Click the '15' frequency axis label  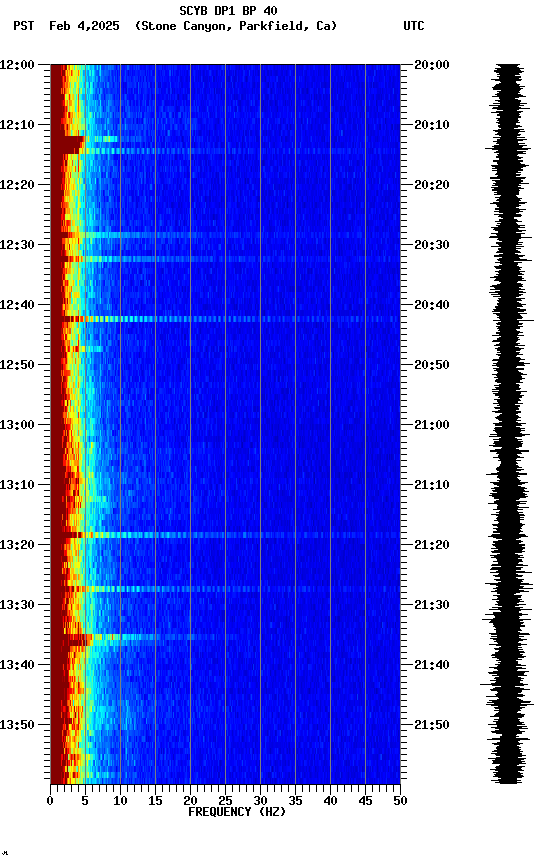coord(155,801)
